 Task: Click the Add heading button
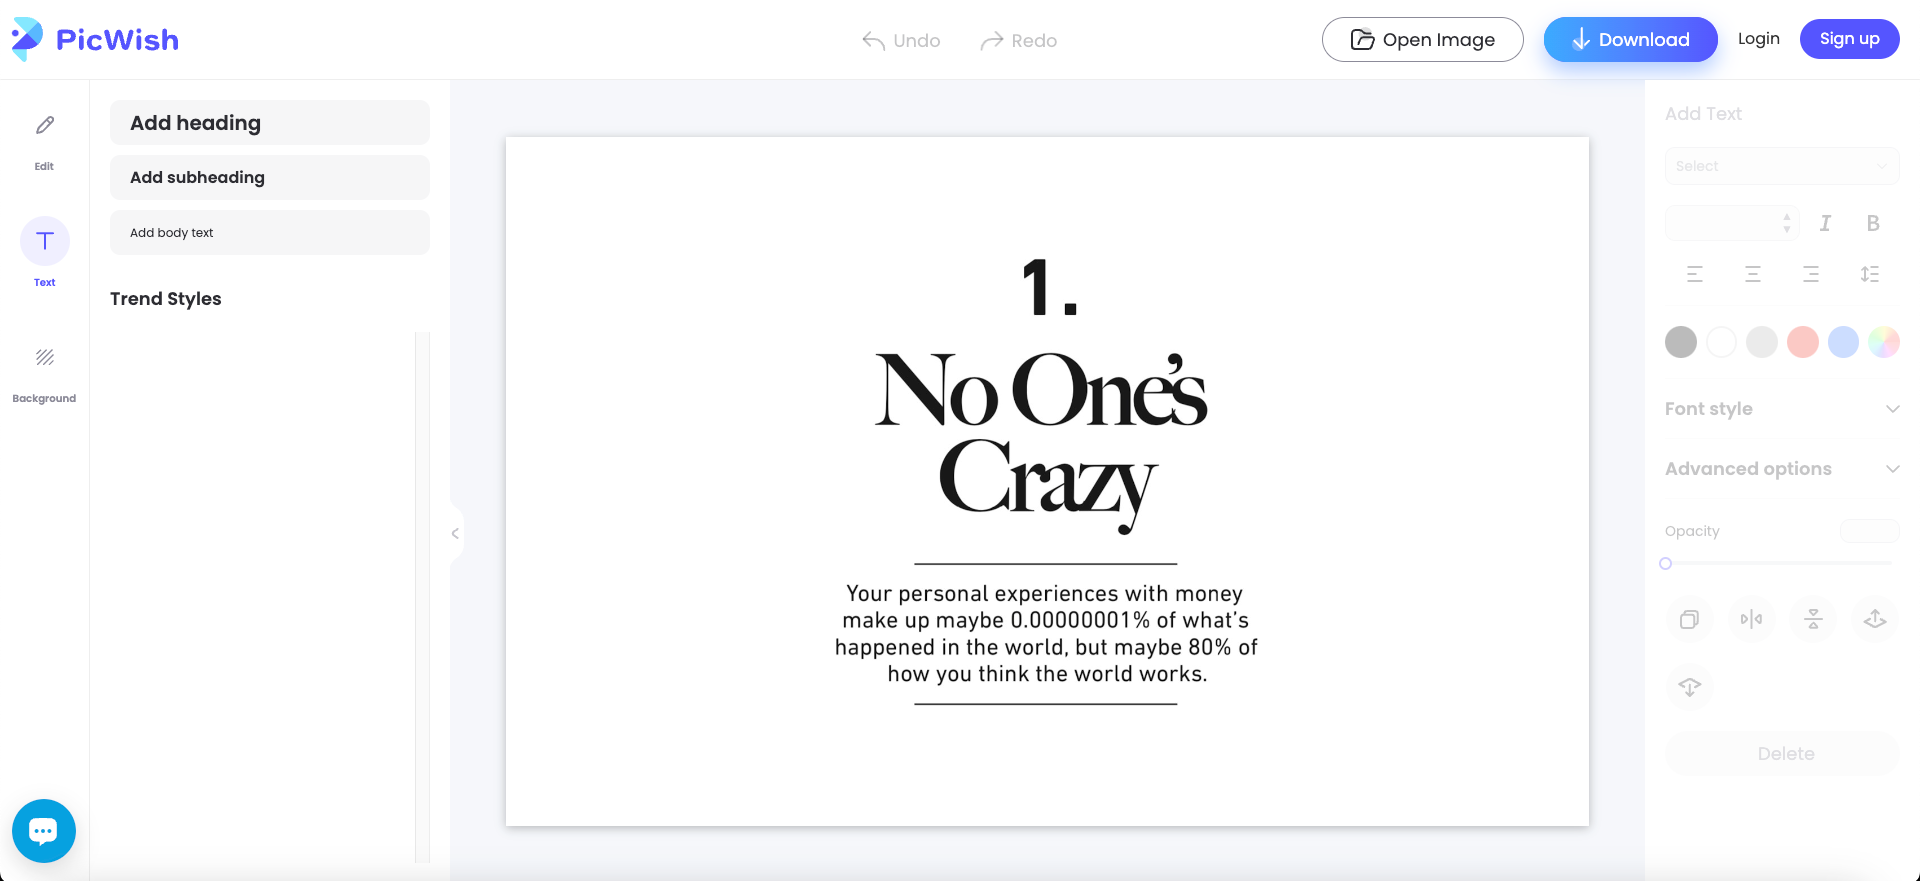click(270, 123)
